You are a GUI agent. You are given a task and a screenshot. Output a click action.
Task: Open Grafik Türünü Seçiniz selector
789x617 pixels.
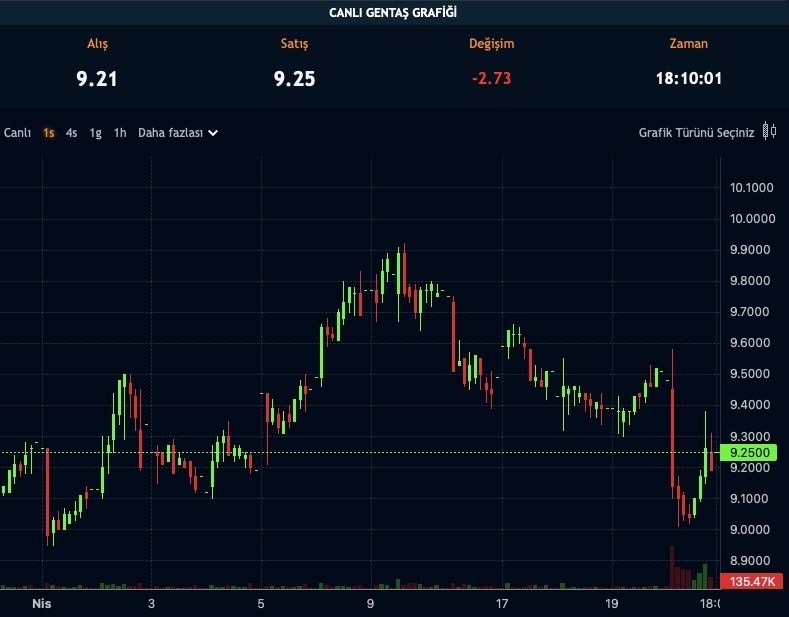696,133
